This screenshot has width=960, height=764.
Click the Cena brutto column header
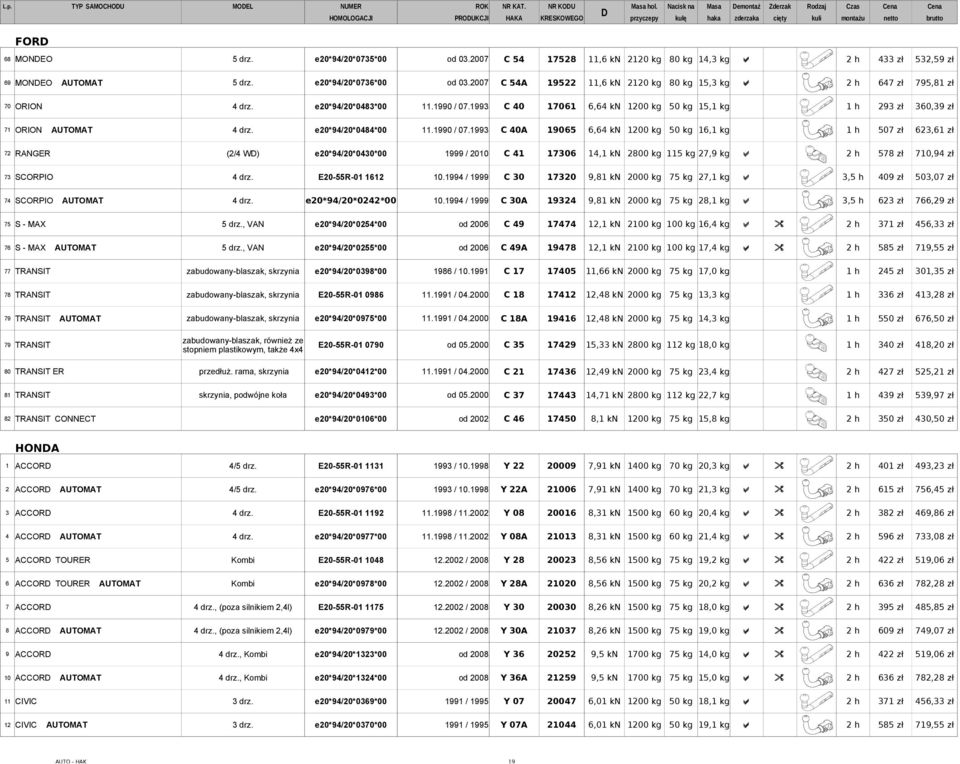click(934, 12)
